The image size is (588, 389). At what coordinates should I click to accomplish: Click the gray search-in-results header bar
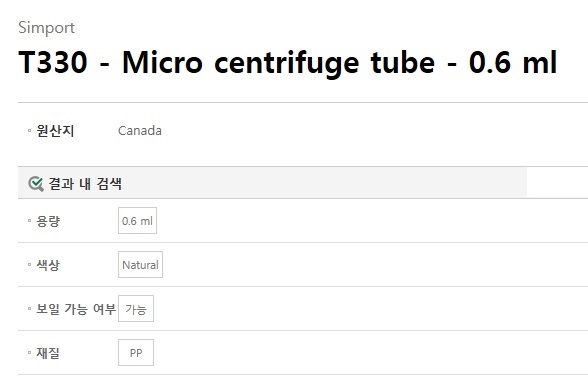pos(272,183)
